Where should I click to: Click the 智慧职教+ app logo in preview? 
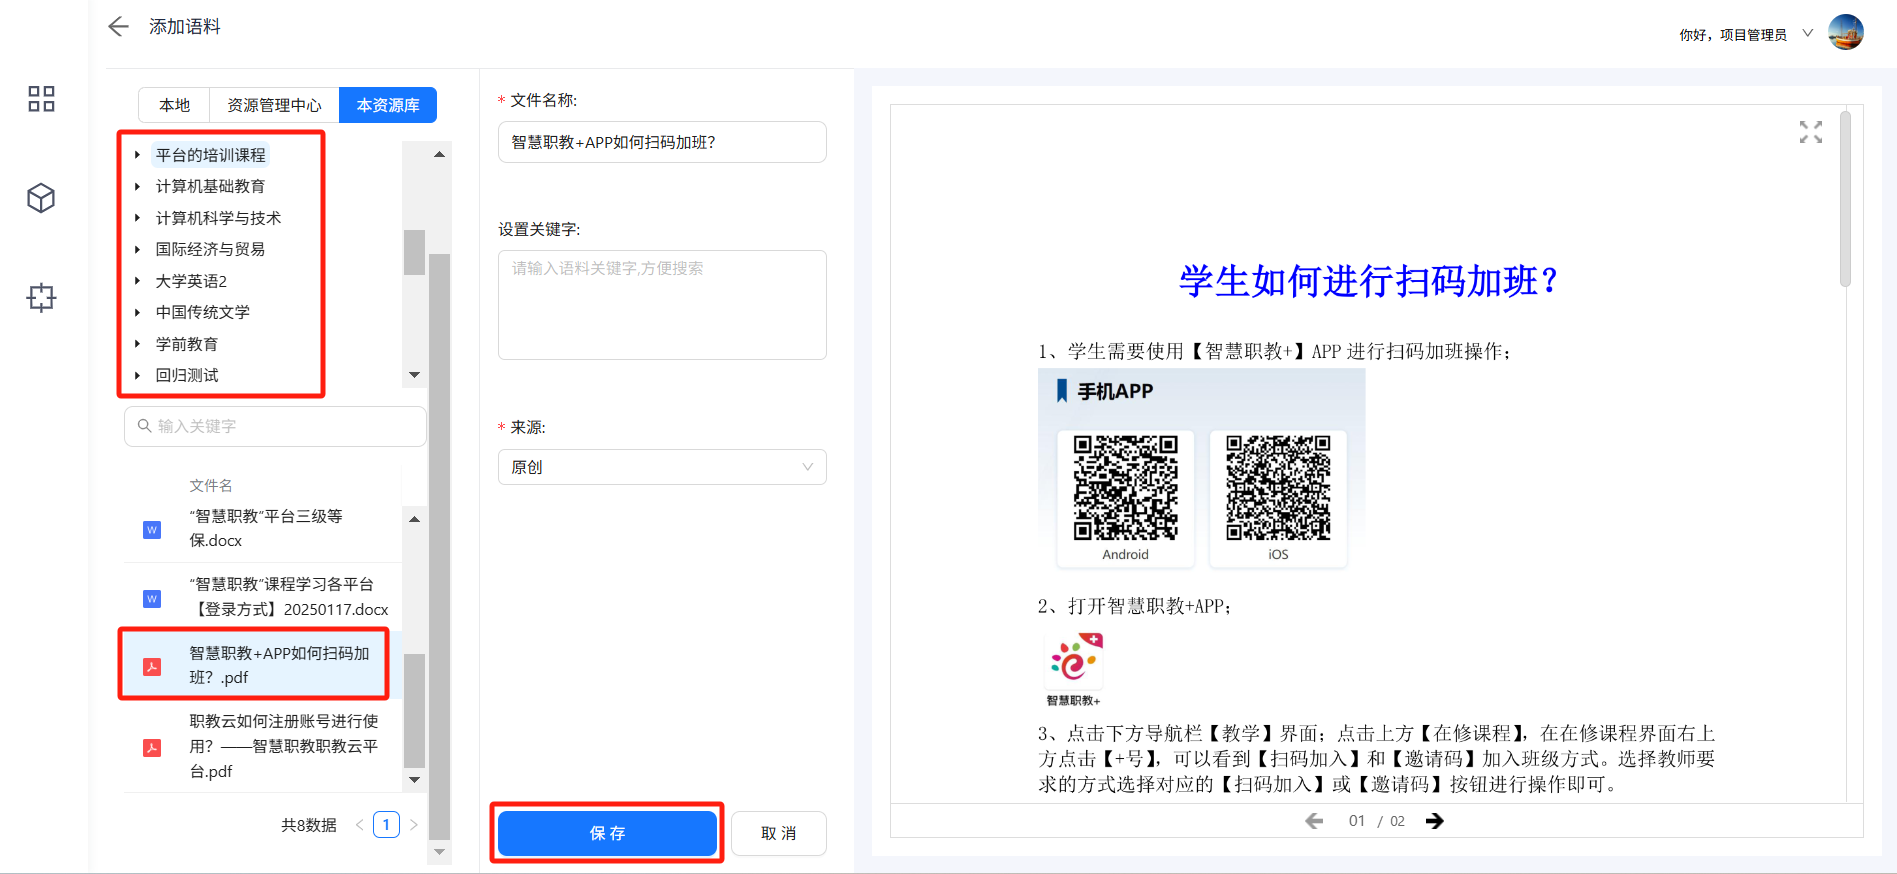pyautogui.click(x=1074, y=660)
